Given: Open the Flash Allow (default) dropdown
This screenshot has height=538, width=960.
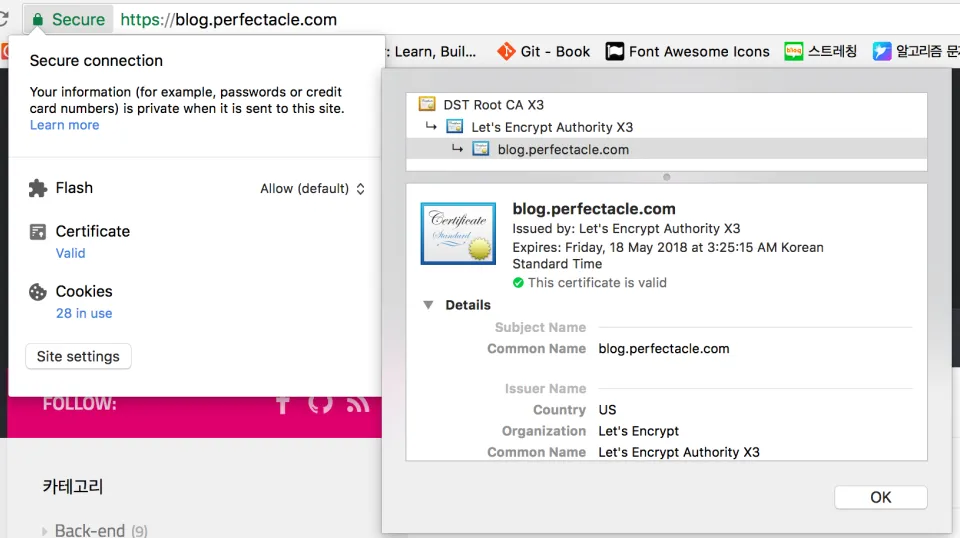Looking at the screenshot, I should pyautogui.click(x=313, y=189).
